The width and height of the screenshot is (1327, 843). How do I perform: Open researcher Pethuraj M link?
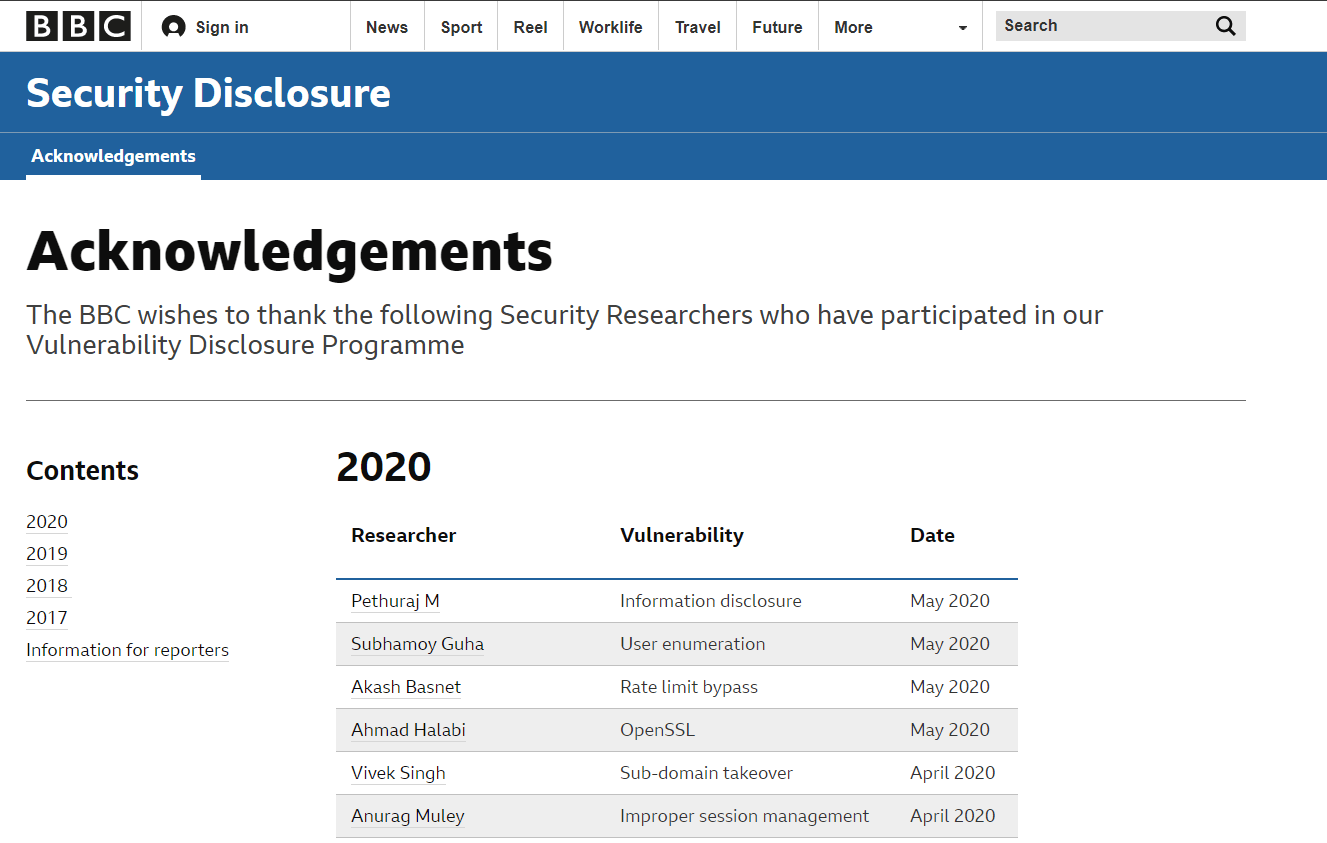pos(395,601)
